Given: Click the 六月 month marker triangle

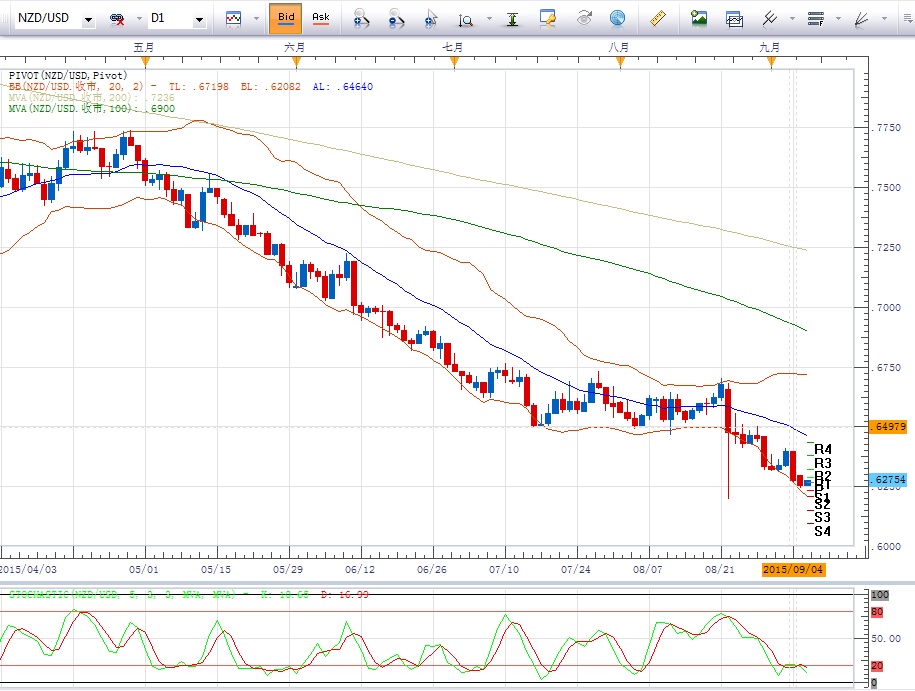Looking at the screenshot, I should 296,62.
